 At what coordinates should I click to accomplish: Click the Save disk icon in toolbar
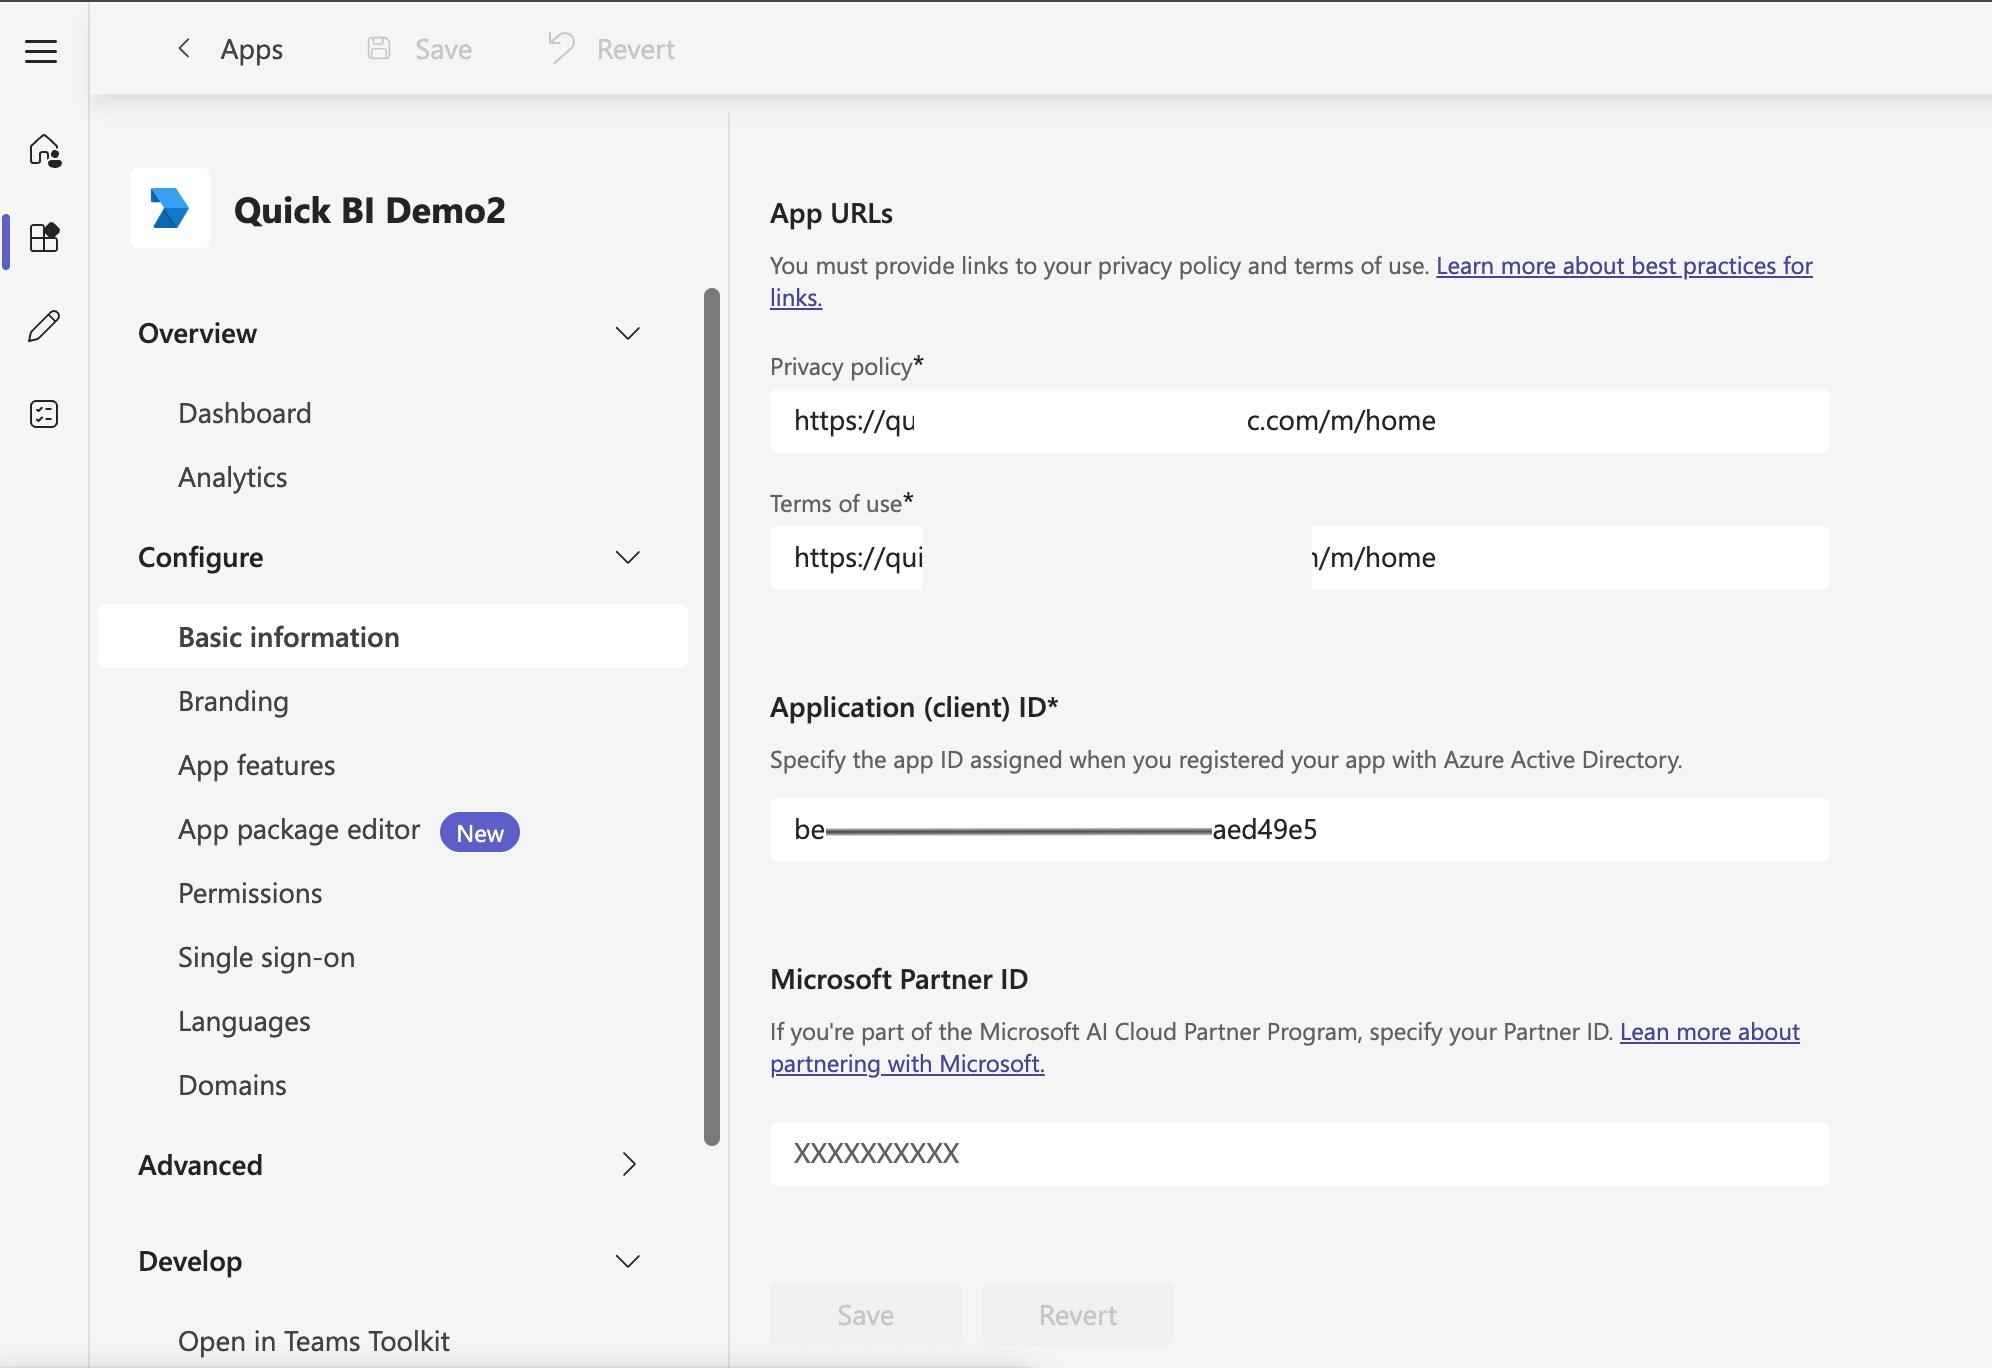click(379, 49)
